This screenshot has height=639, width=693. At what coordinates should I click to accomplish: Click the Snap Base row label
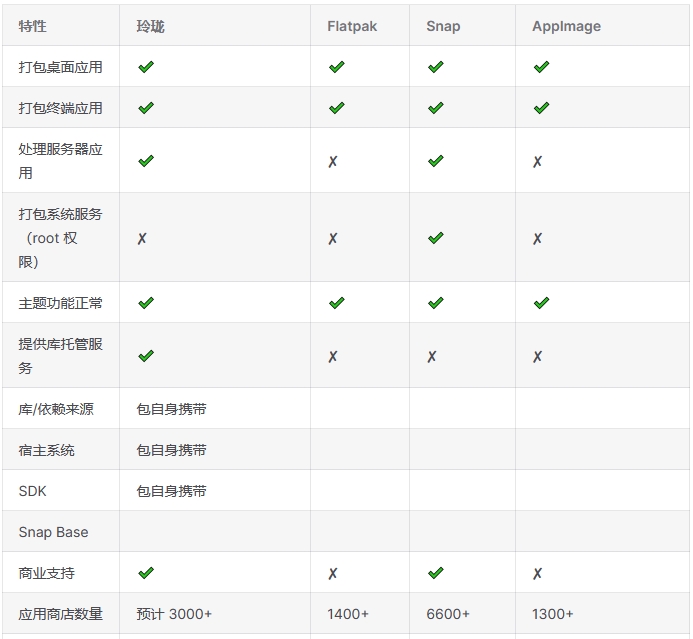click(53, 533)
